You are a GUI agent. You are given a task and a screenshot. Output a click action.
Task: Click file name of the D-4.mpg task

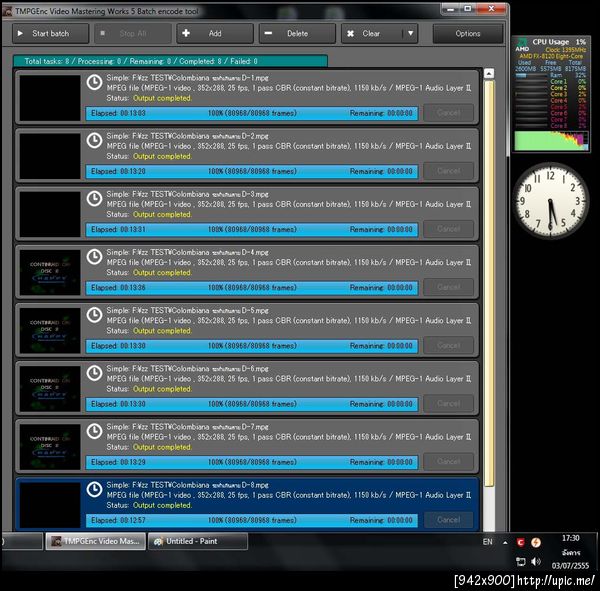[188, 252]
